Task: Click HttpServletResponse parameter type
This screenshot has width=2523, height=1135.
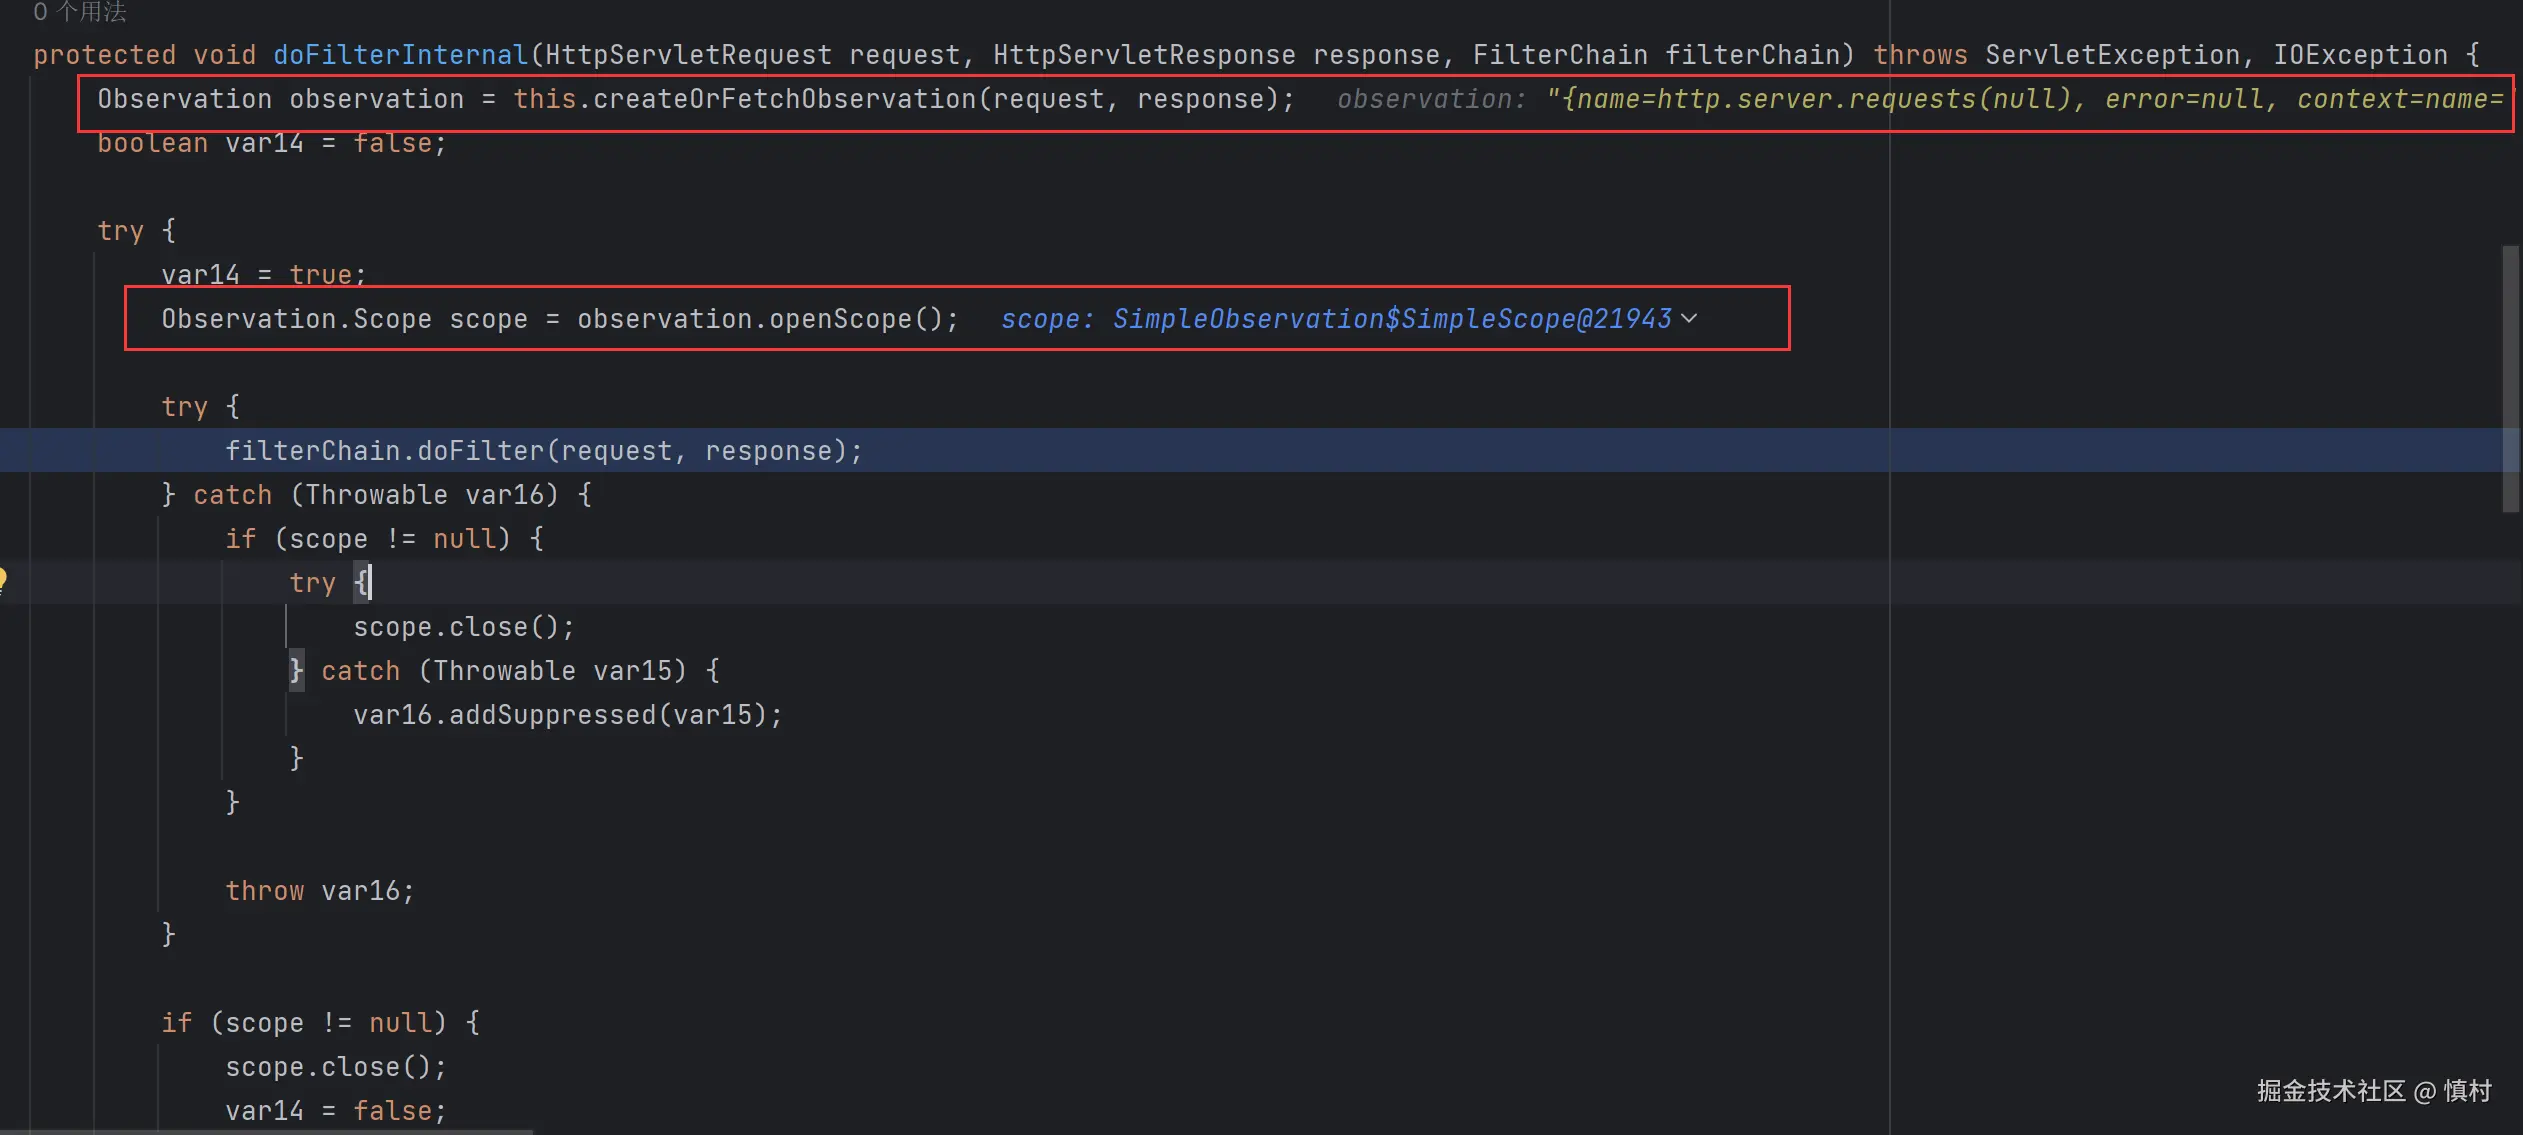Action: click(x=1144, y=55)
